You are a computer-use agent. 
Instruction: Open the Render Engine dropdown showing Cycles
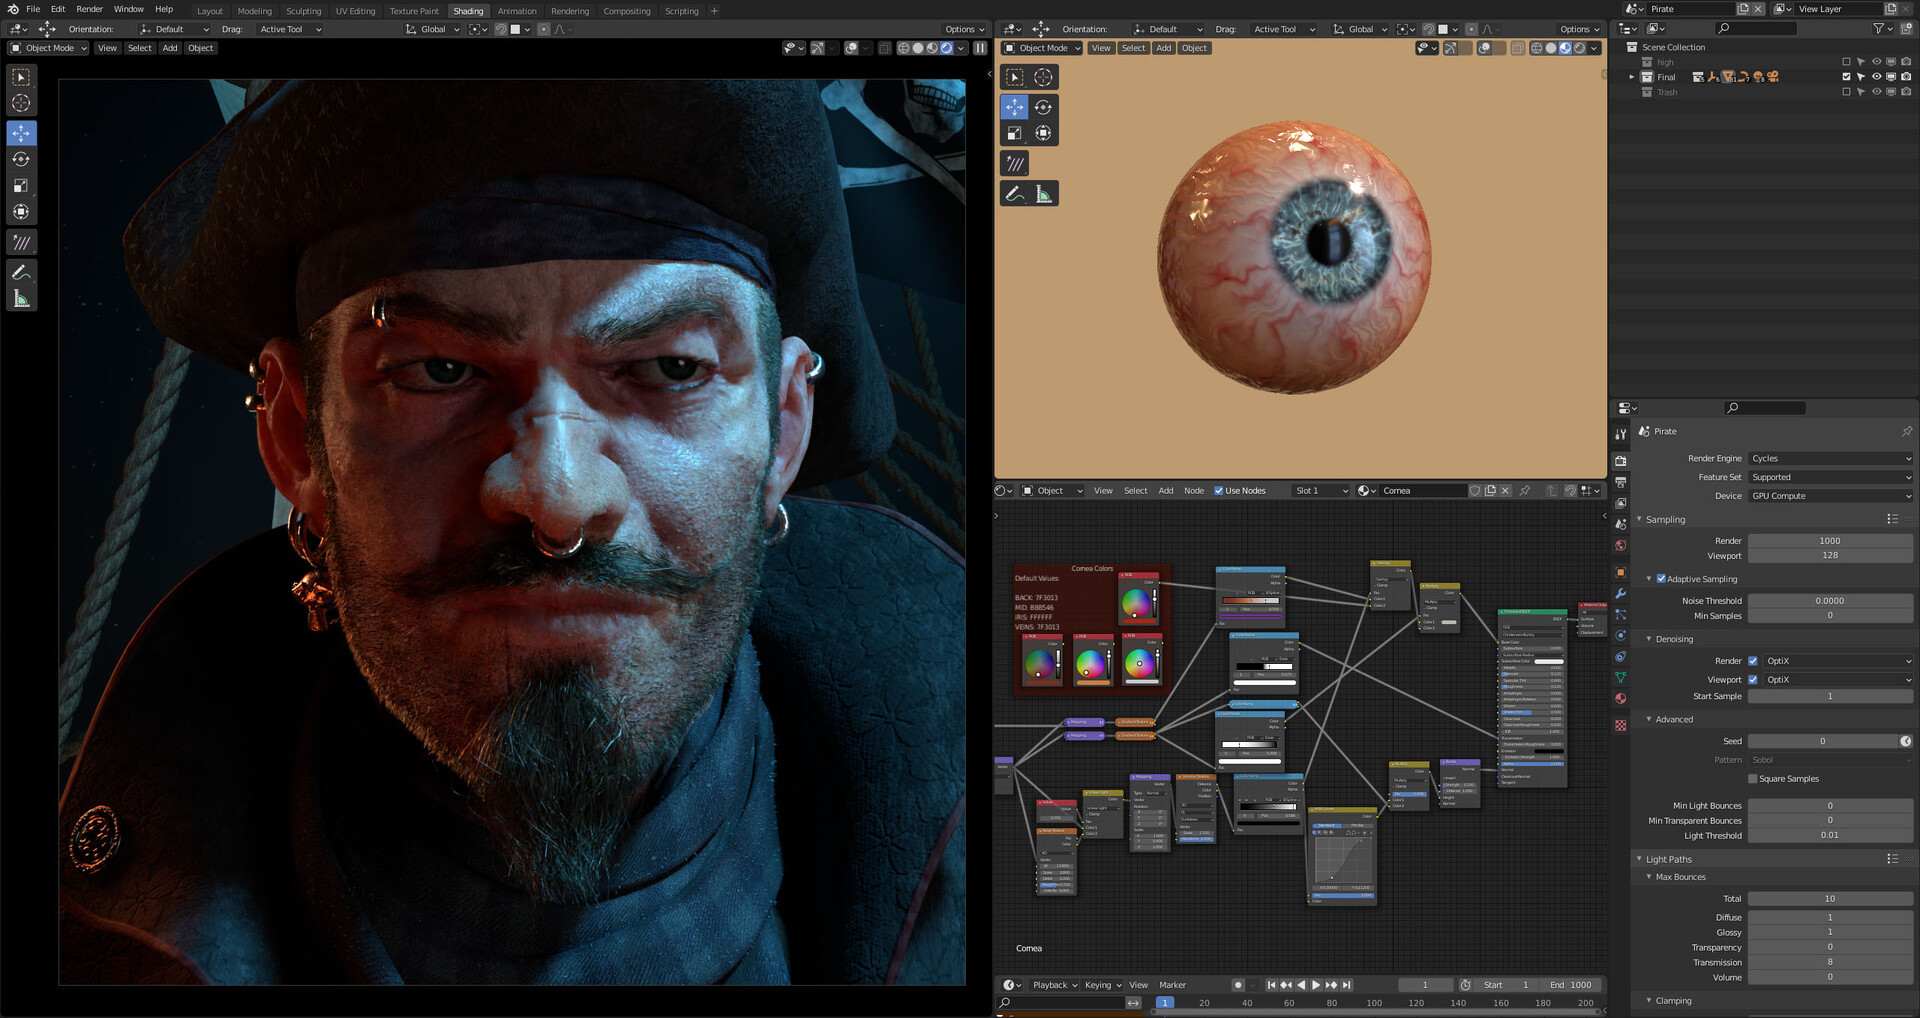(x=1830, y=458)
